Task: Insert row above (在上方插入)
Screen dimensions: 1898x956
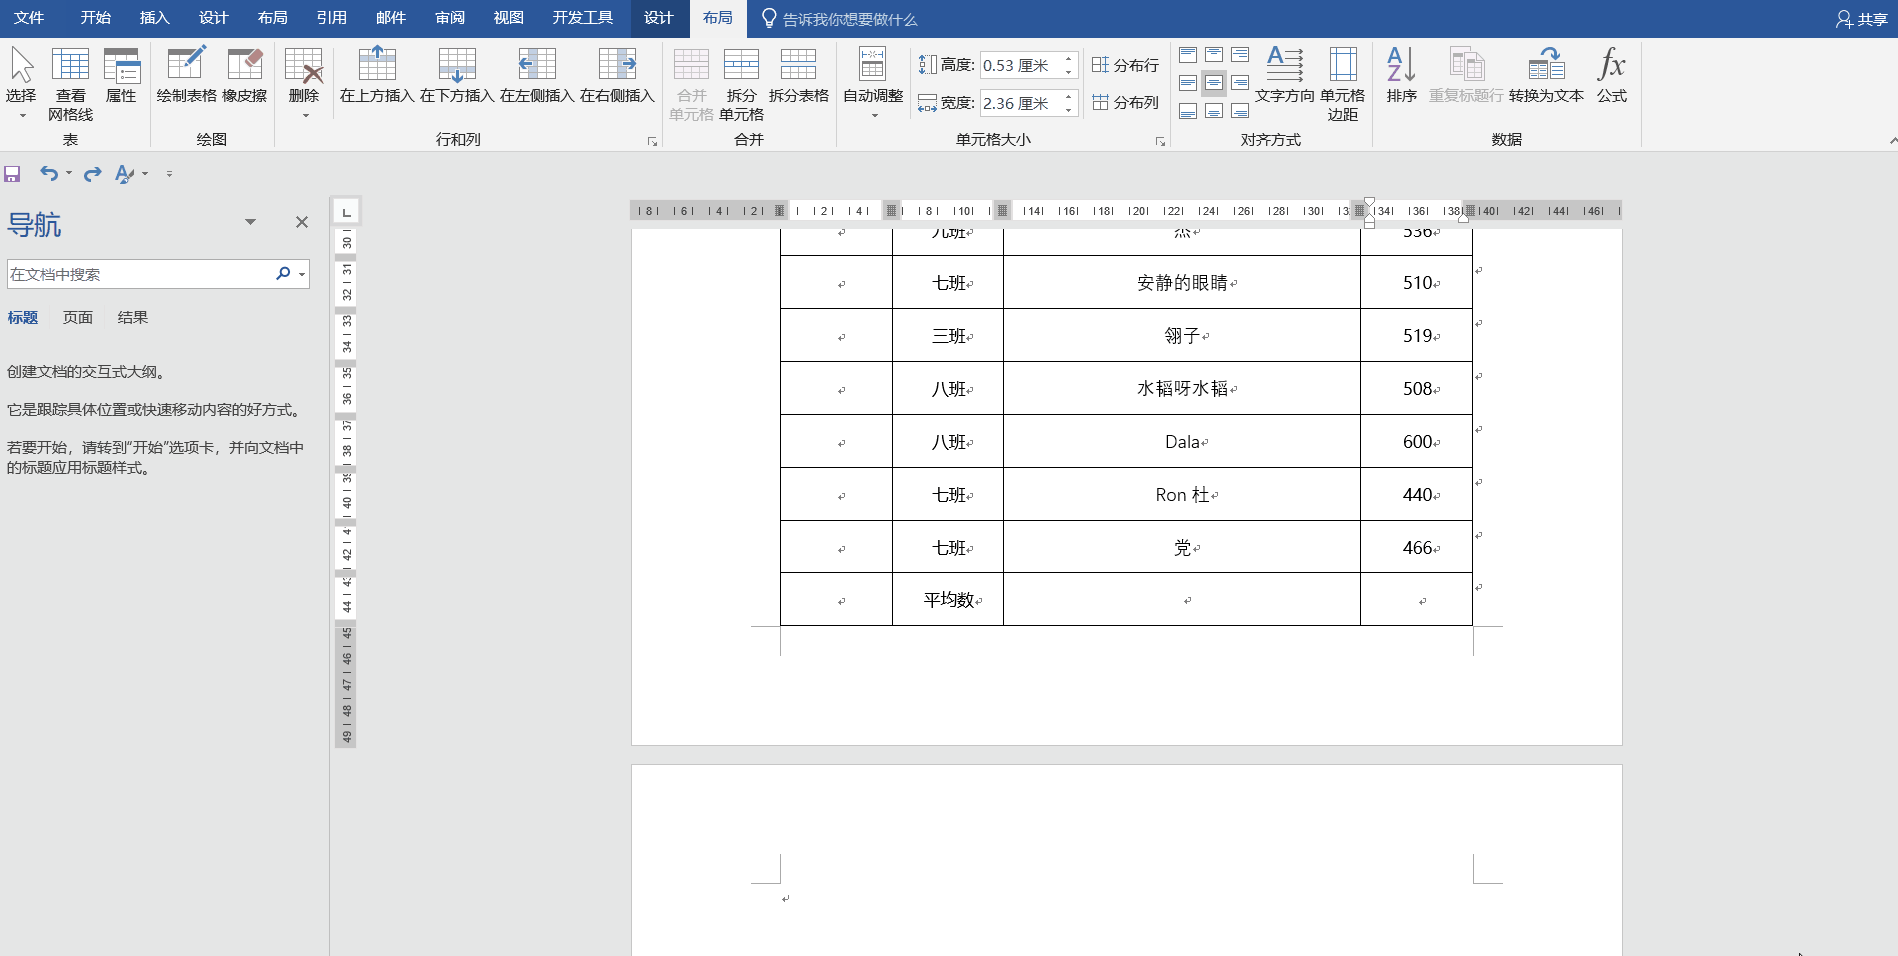Action: click(377, 75)
